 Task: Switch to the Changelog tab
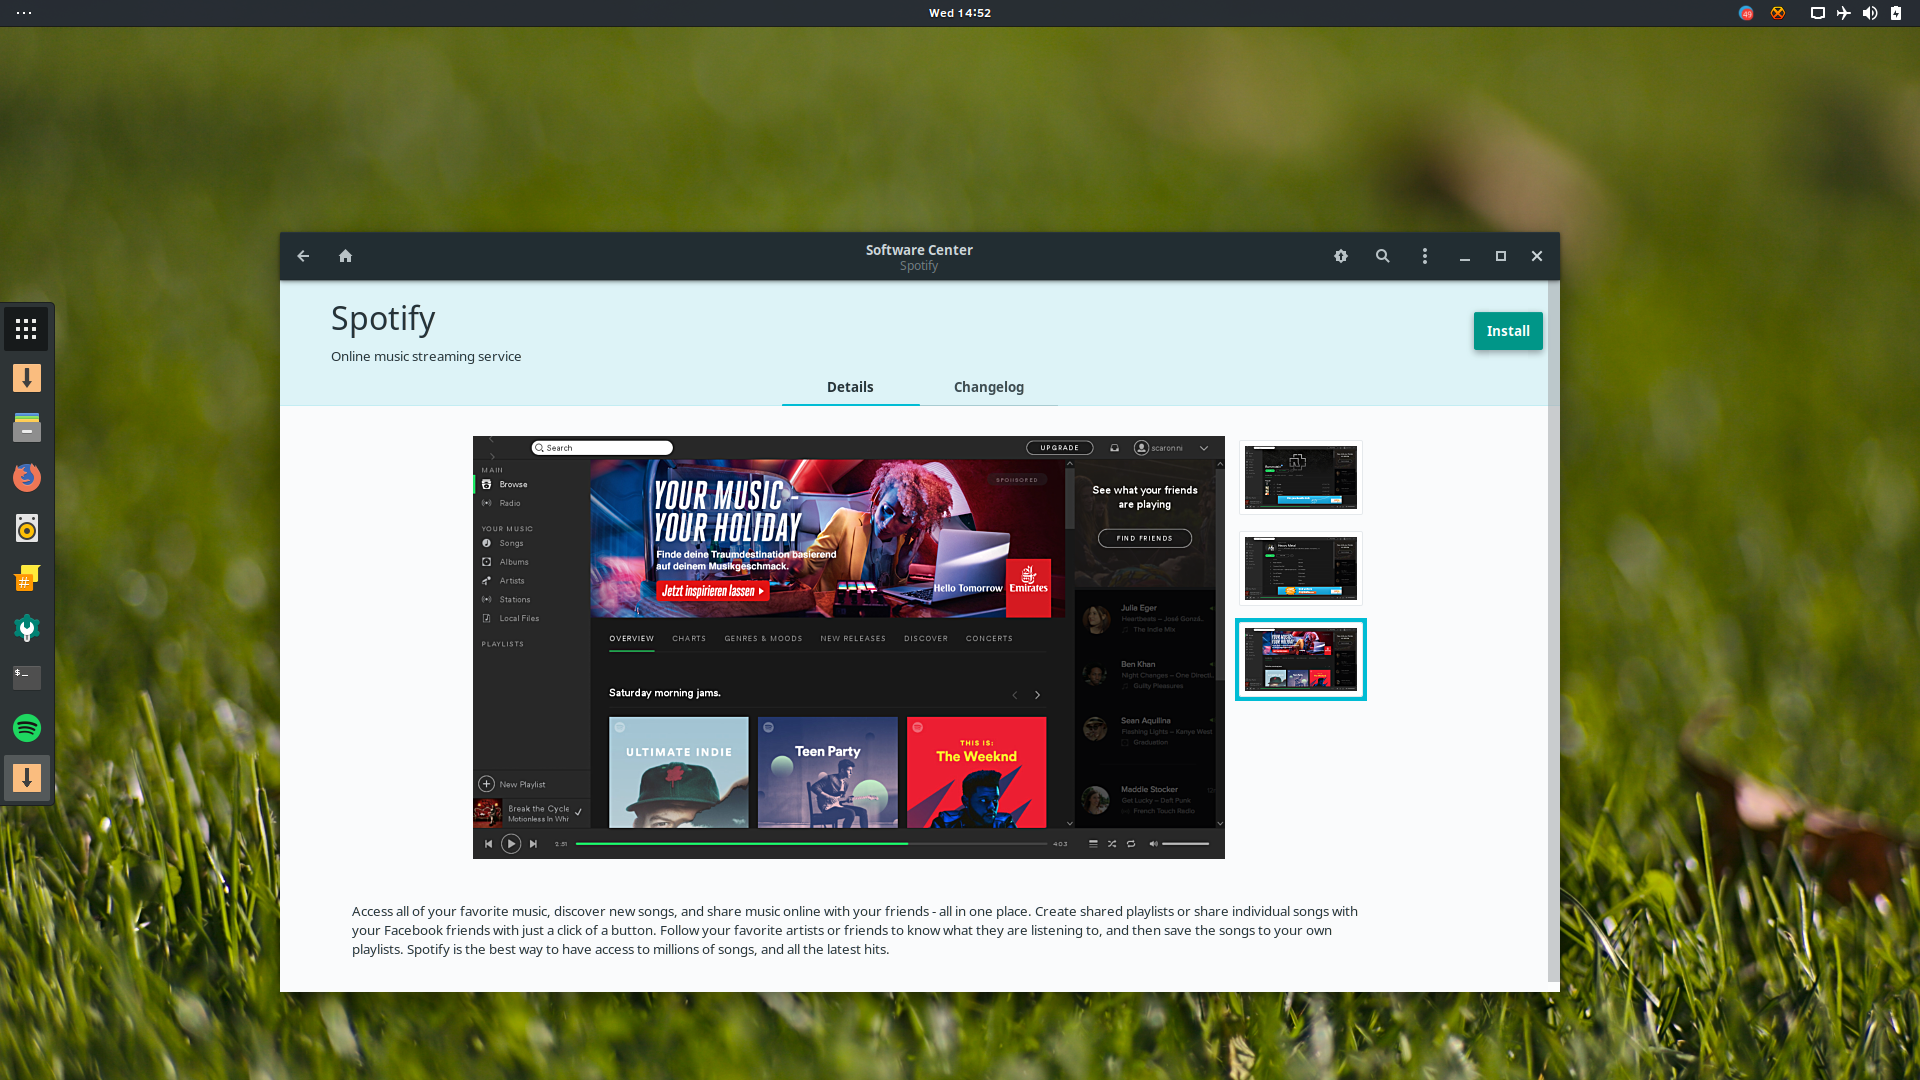coord(989,387)
